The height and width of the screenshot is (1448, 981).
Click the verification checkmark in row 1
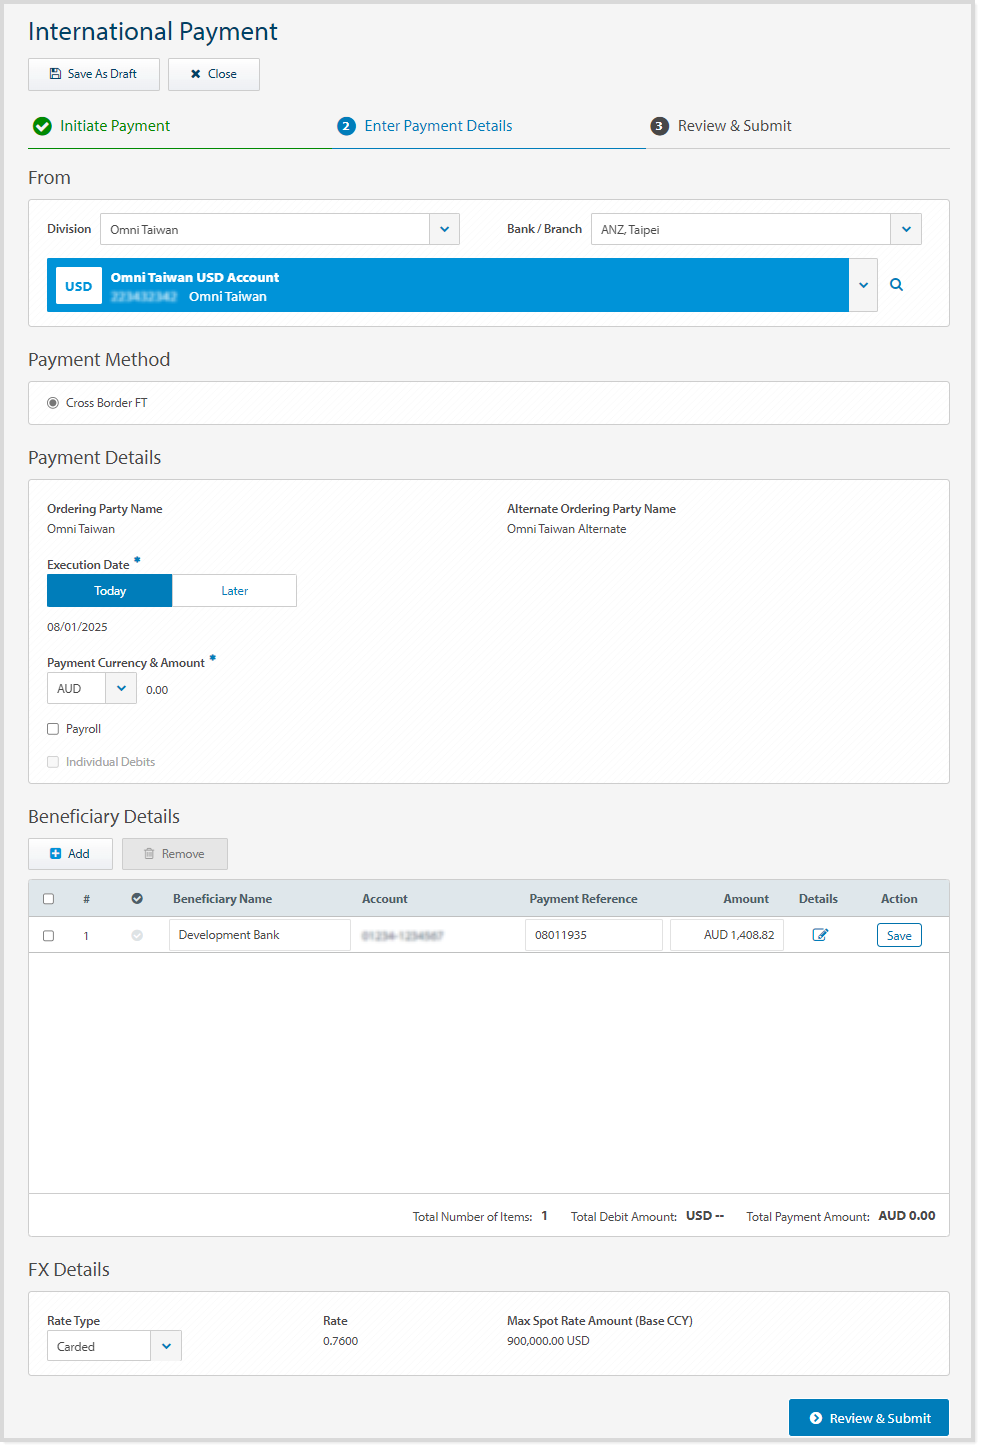pos(137,935)
